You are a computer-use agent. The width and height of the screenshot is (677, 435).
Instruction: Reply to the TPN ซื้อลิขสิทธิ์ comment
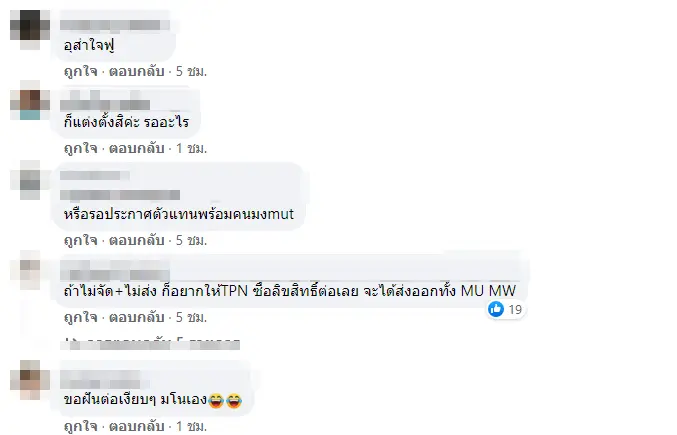pyautogui.click(x=136, y=318)
